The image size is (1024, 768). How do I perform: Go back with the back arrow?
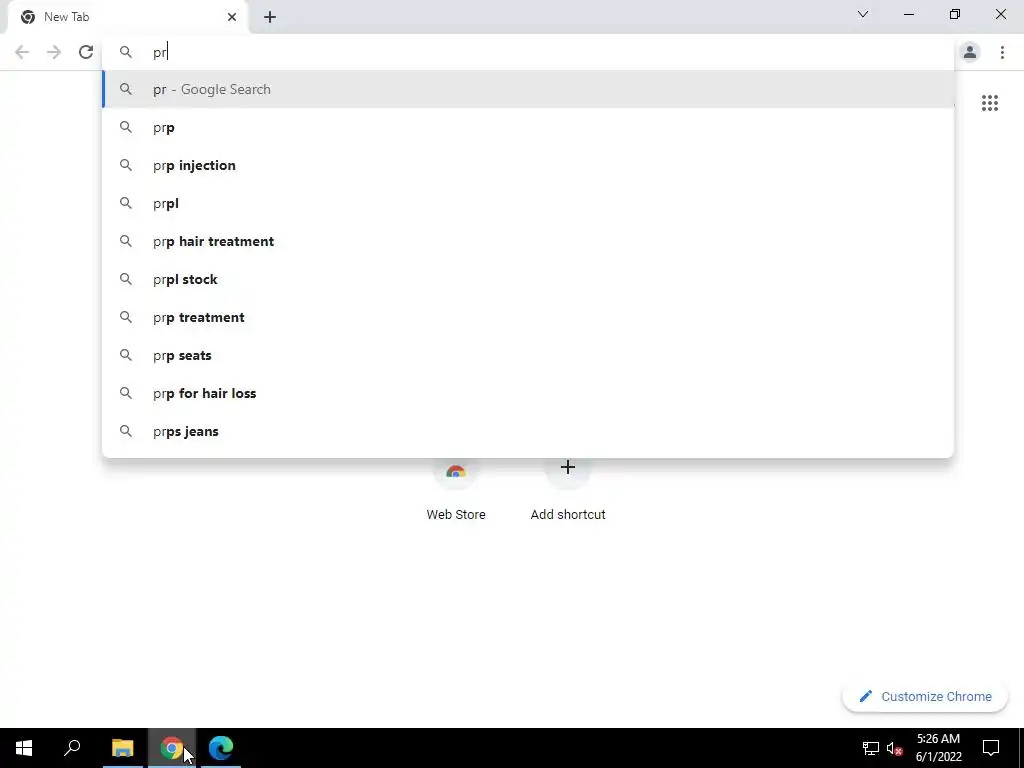coord(22,52)
